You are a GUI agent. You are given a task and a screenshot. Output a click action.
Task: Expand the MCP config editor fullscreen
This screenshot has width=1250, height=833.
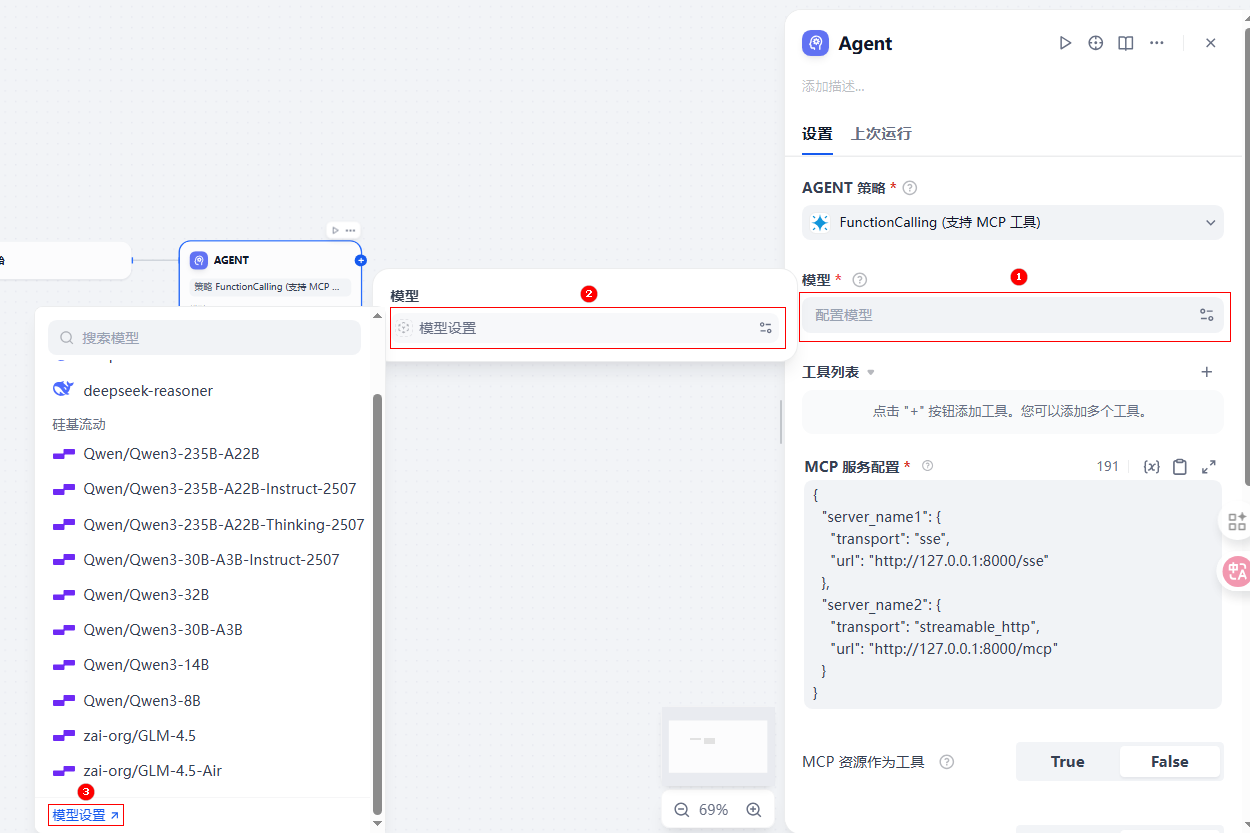click(x=1208, y=467)
